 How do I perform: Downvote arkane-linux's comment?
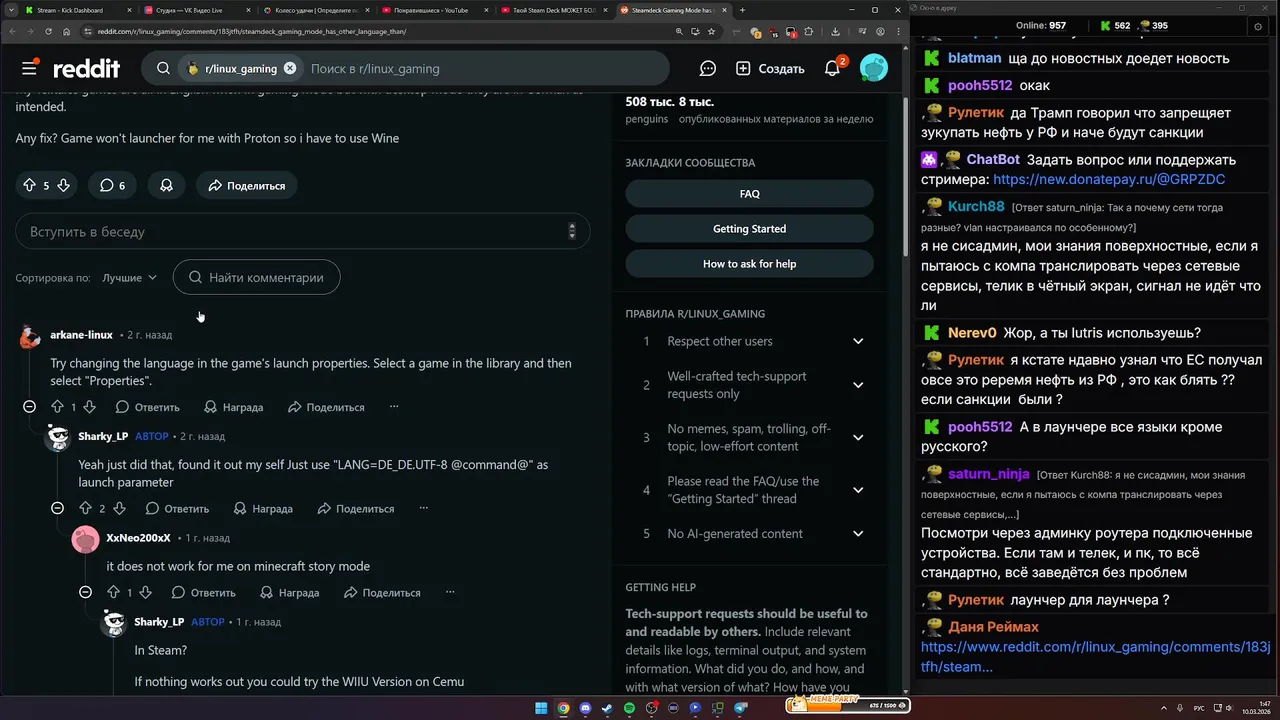click(89, 407)
